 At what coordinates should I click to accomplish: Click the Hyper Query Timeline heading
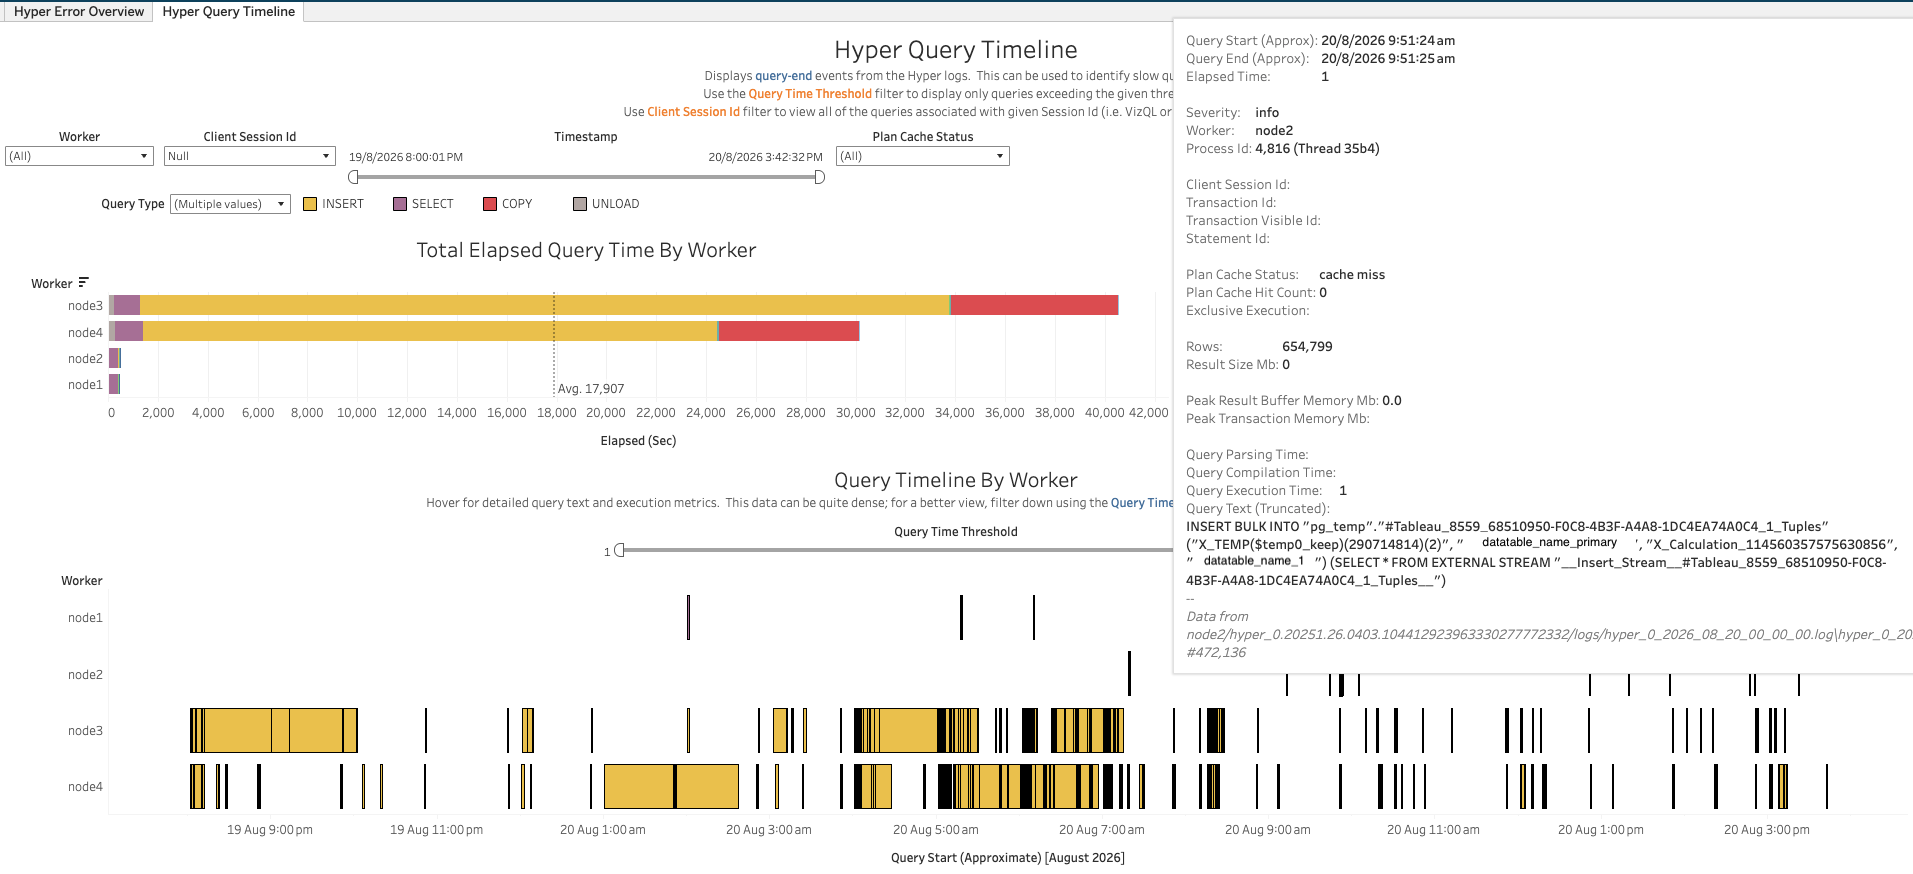click(955, 50)
